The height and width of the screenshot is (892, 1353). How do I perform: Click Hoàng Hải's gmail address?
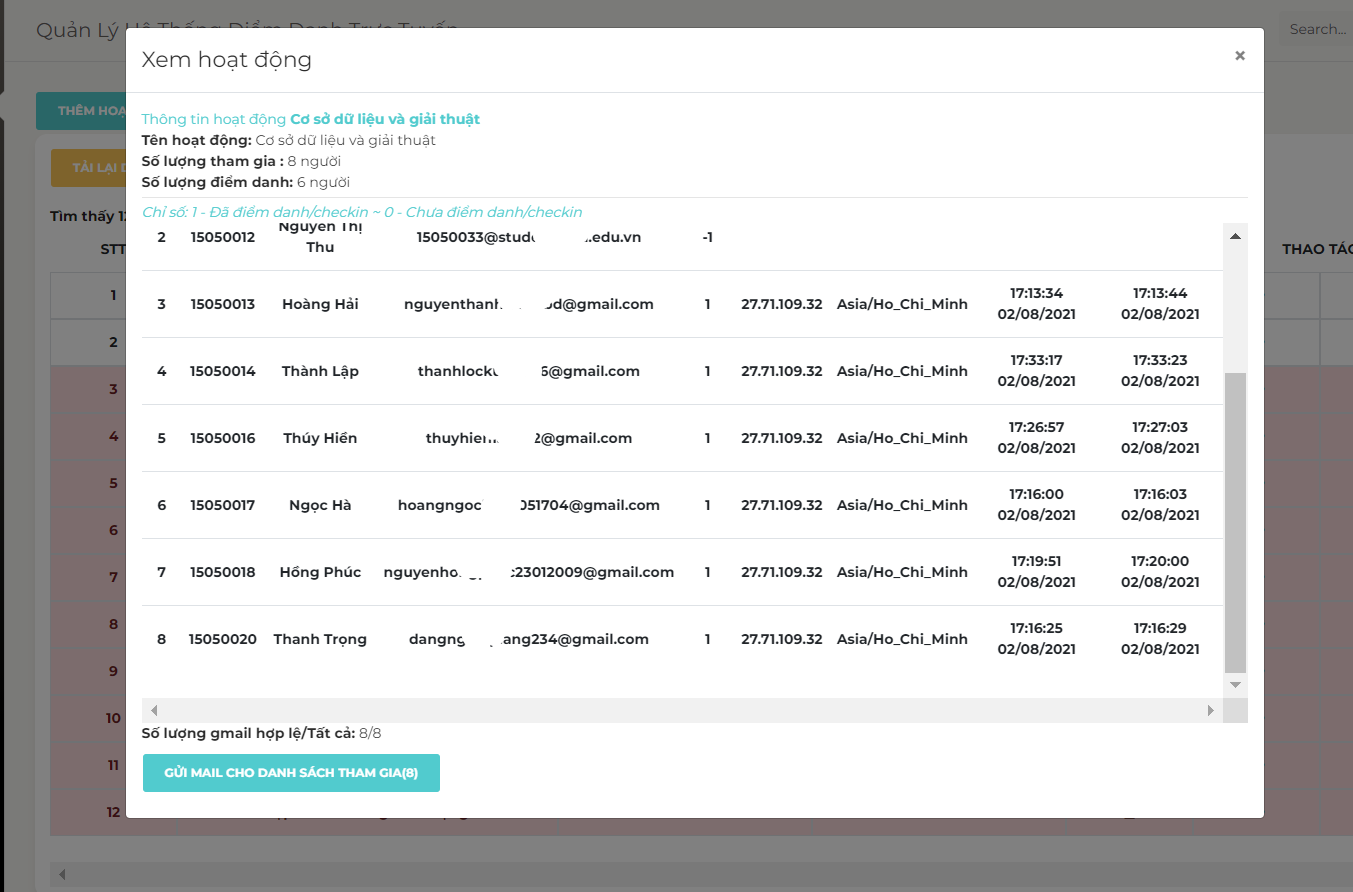click(529, 304)
